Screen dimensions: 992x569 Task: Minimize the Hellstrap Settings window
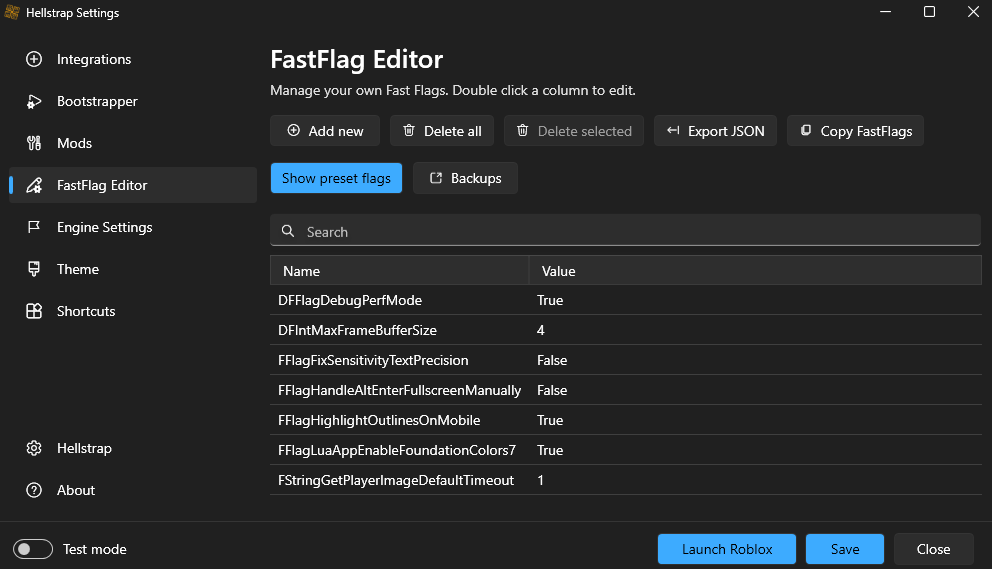point(885,12)
